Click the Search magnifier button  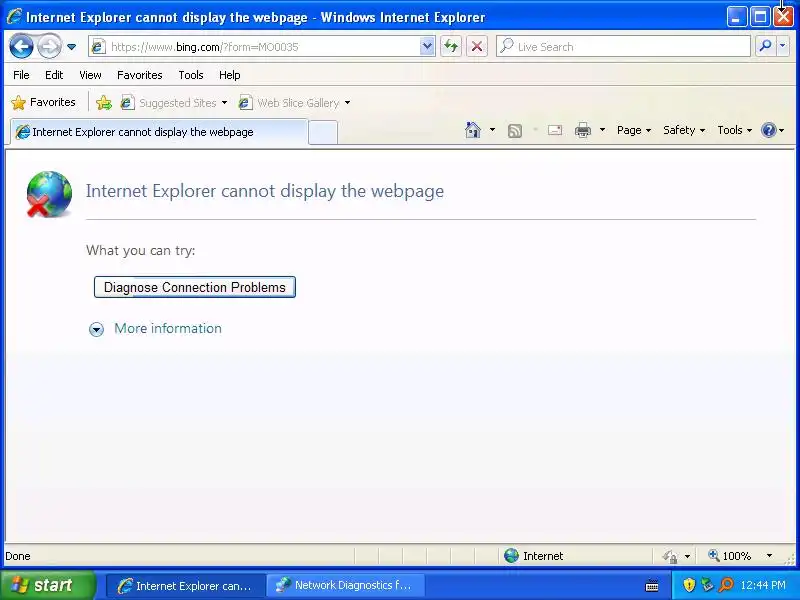point(765,47)
